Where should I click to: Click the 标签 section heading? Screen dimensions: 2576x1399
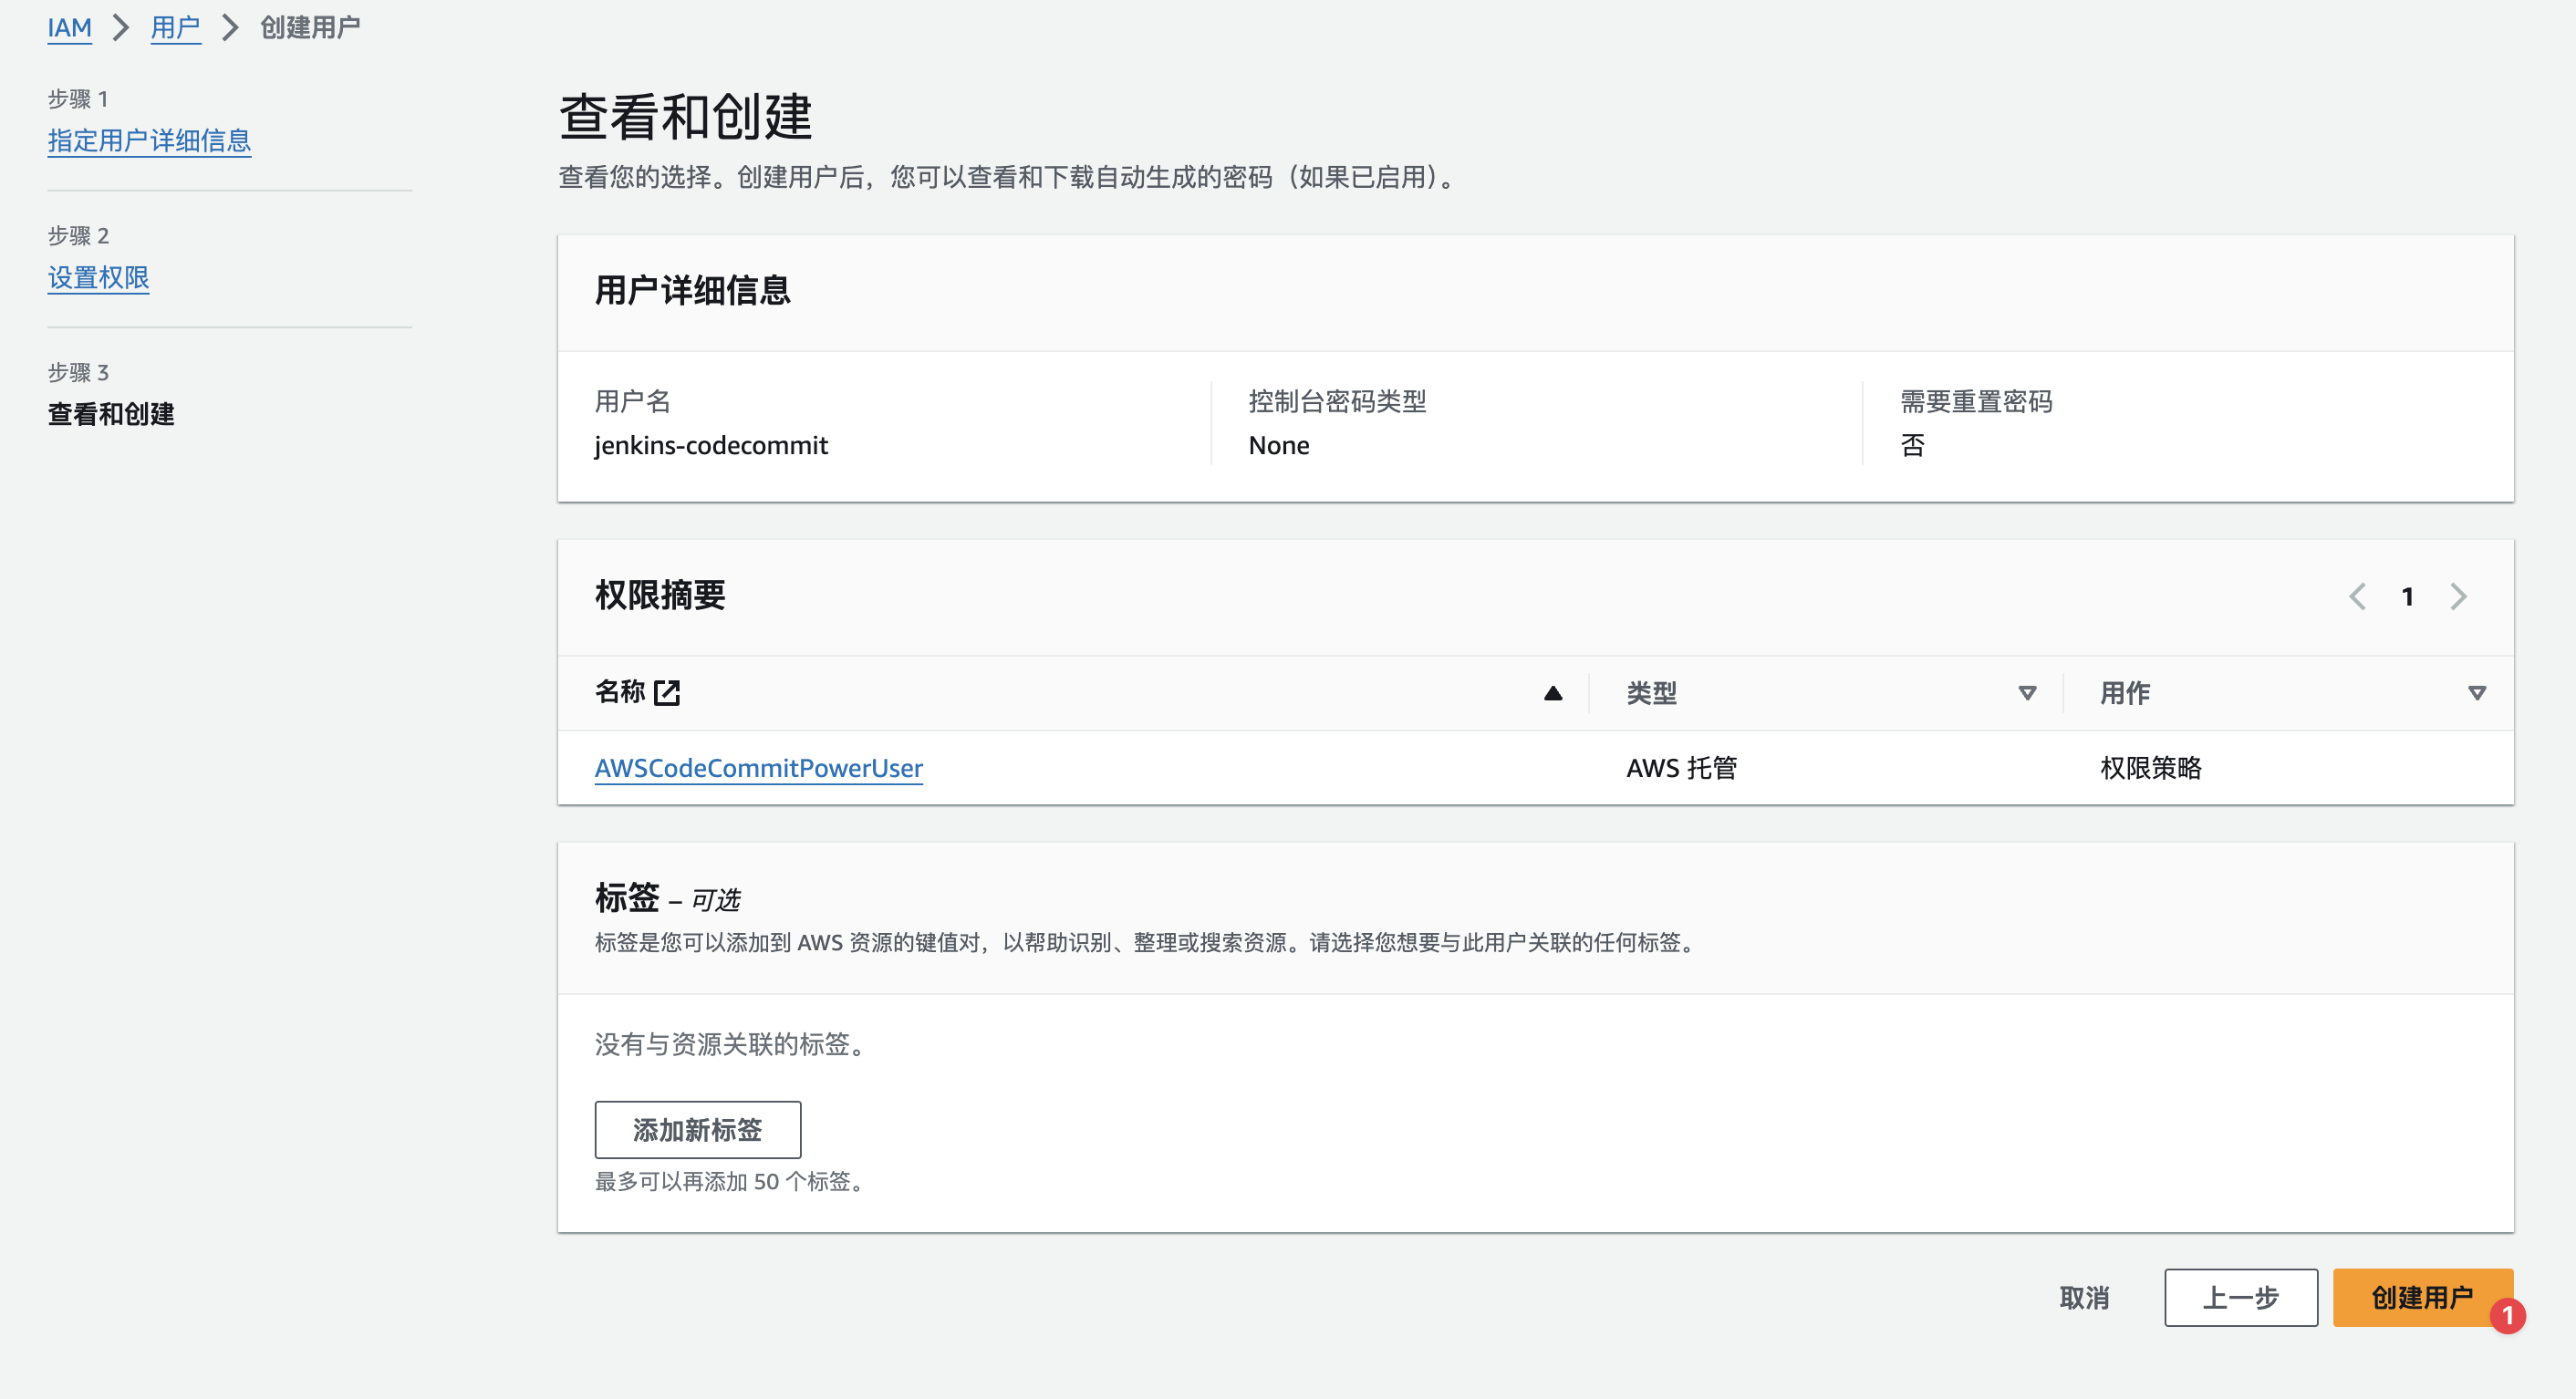[x=627, y=898]
